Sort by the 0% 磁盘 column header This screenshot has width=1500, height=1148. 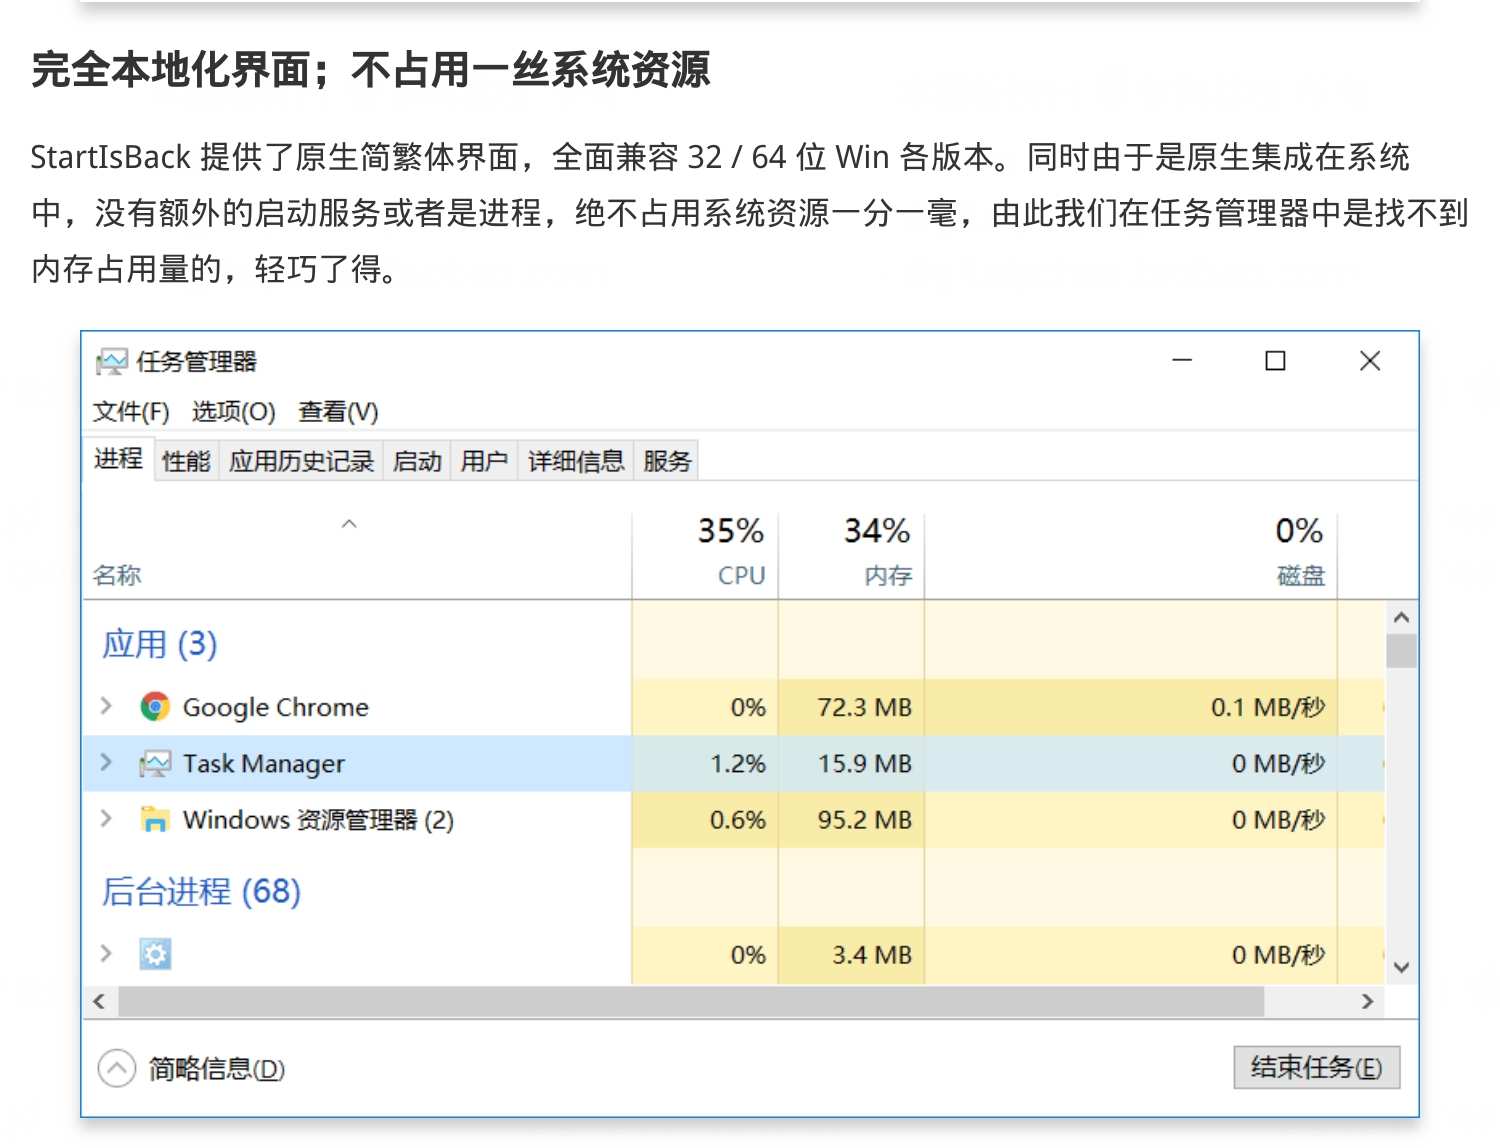coord(1131,556)
